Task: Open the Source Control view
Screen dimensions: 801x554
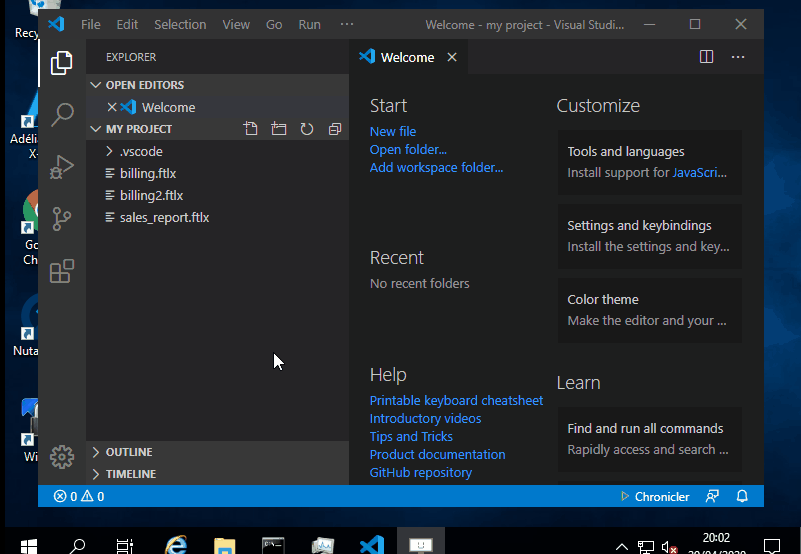Action: (x=62, y=219)
